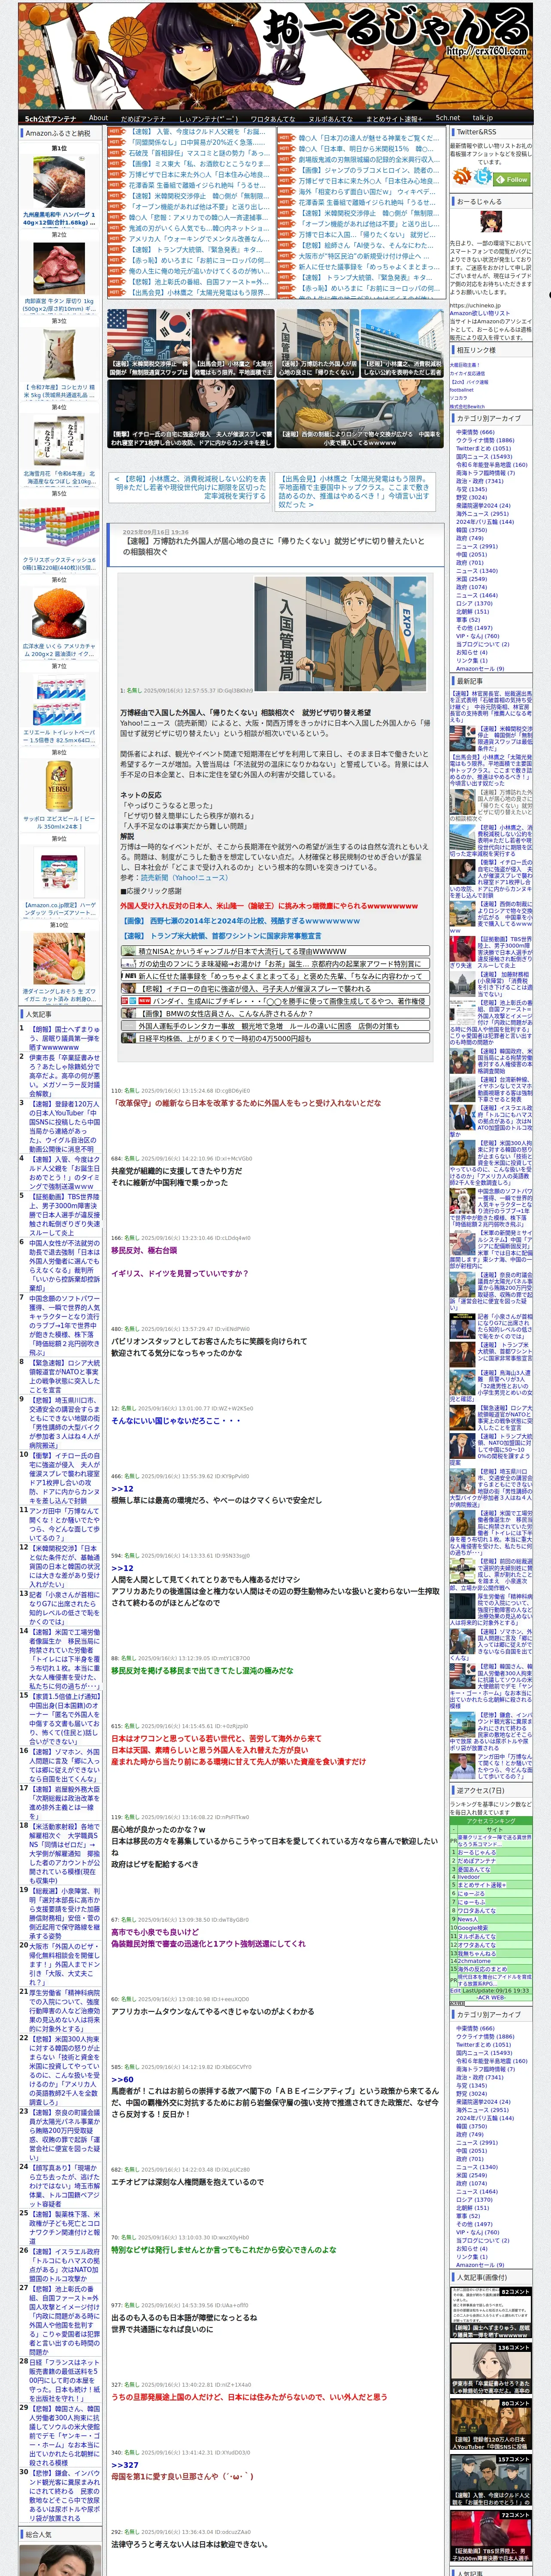Open popular article thumbnail with 157コメント

[x=491, y=2480]
